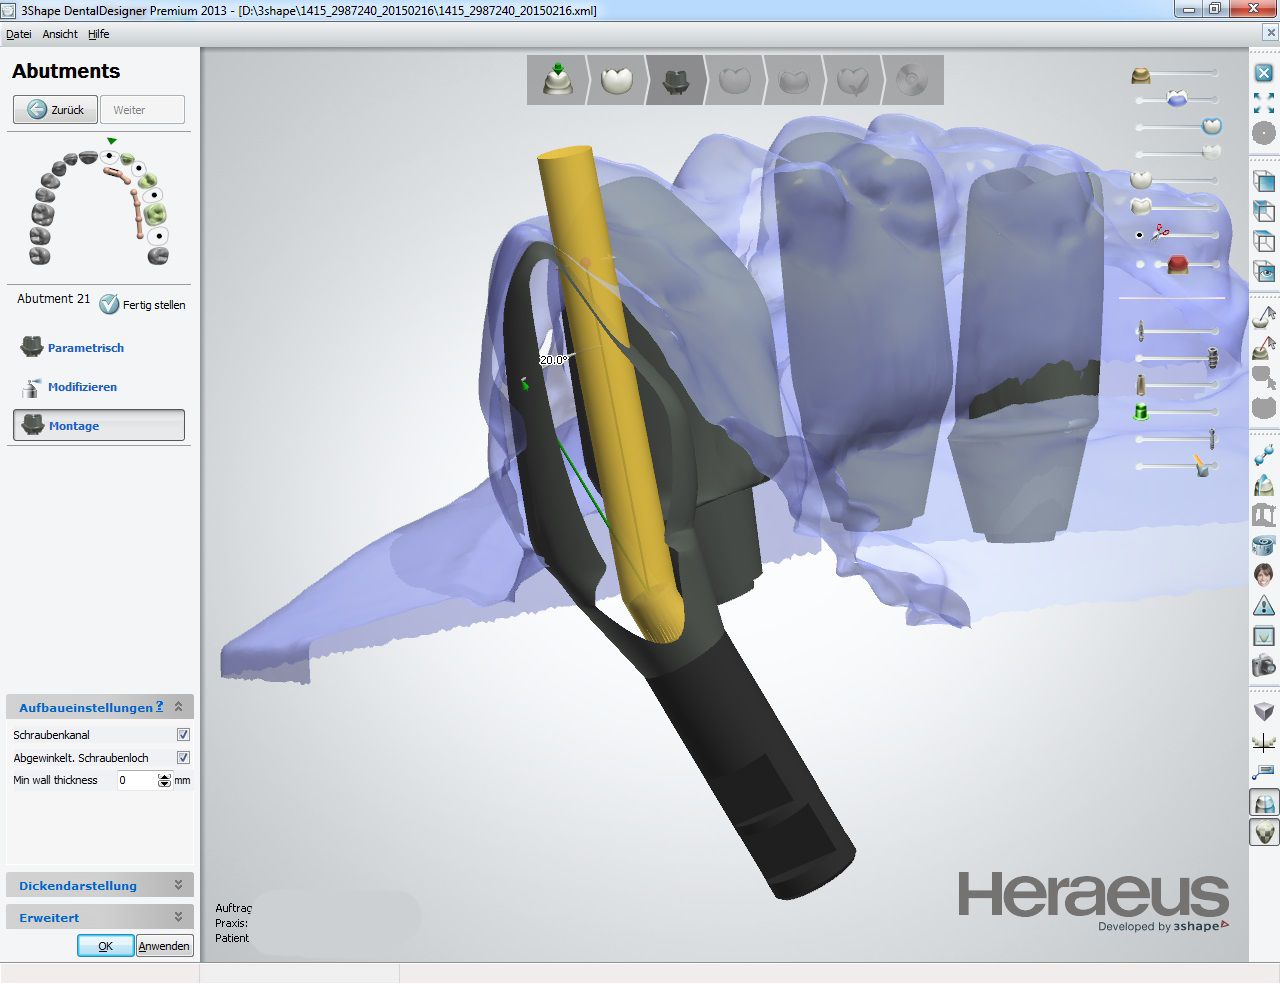Go to the abutment step in workflow bar
The image size is (1280, 984).
(x=675, y=80)
